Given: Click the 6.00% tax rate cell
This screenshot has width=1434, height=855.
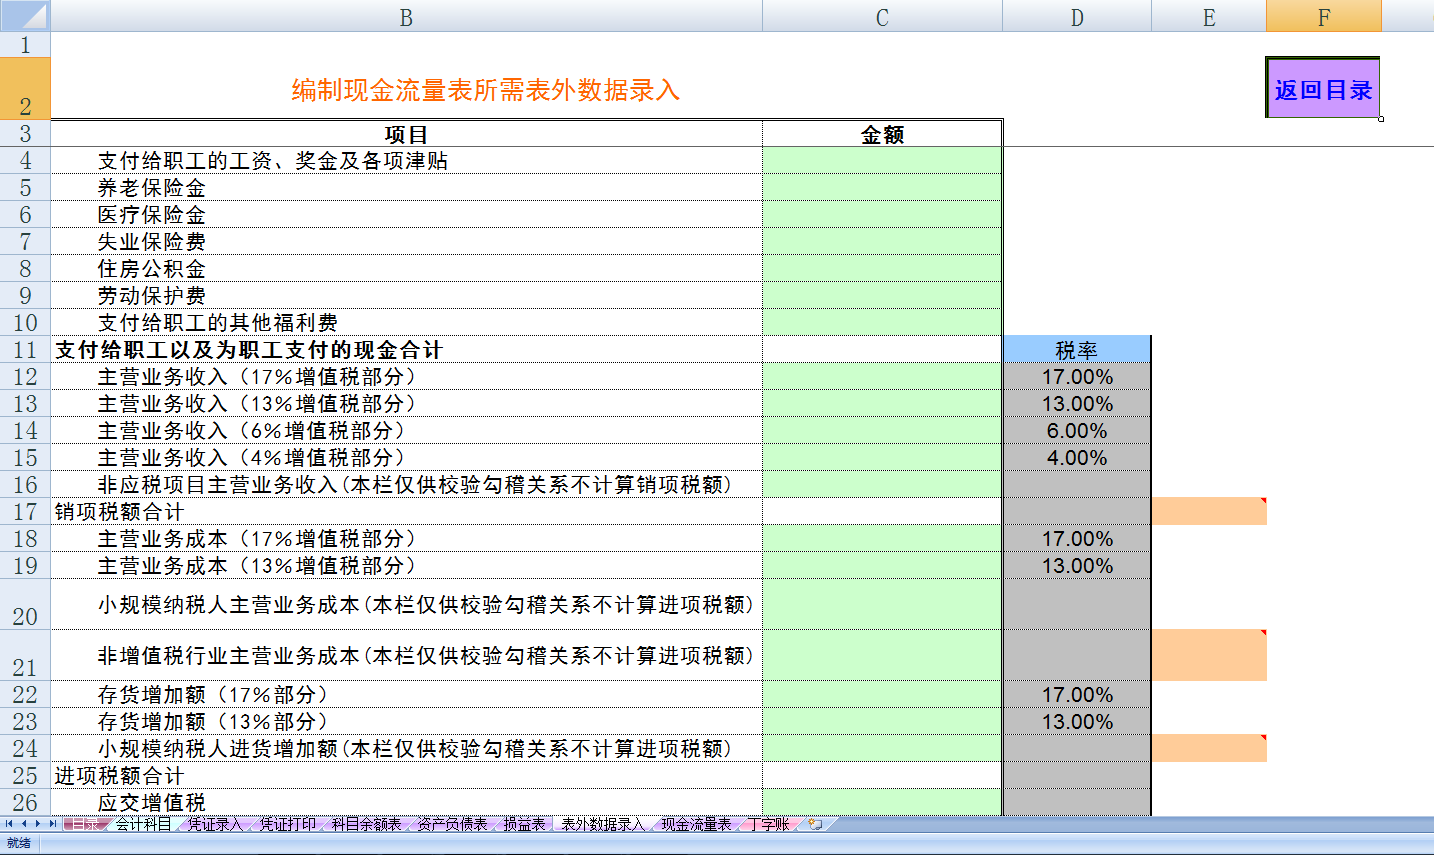Looking at the screenshot, I should point(1077,431).
